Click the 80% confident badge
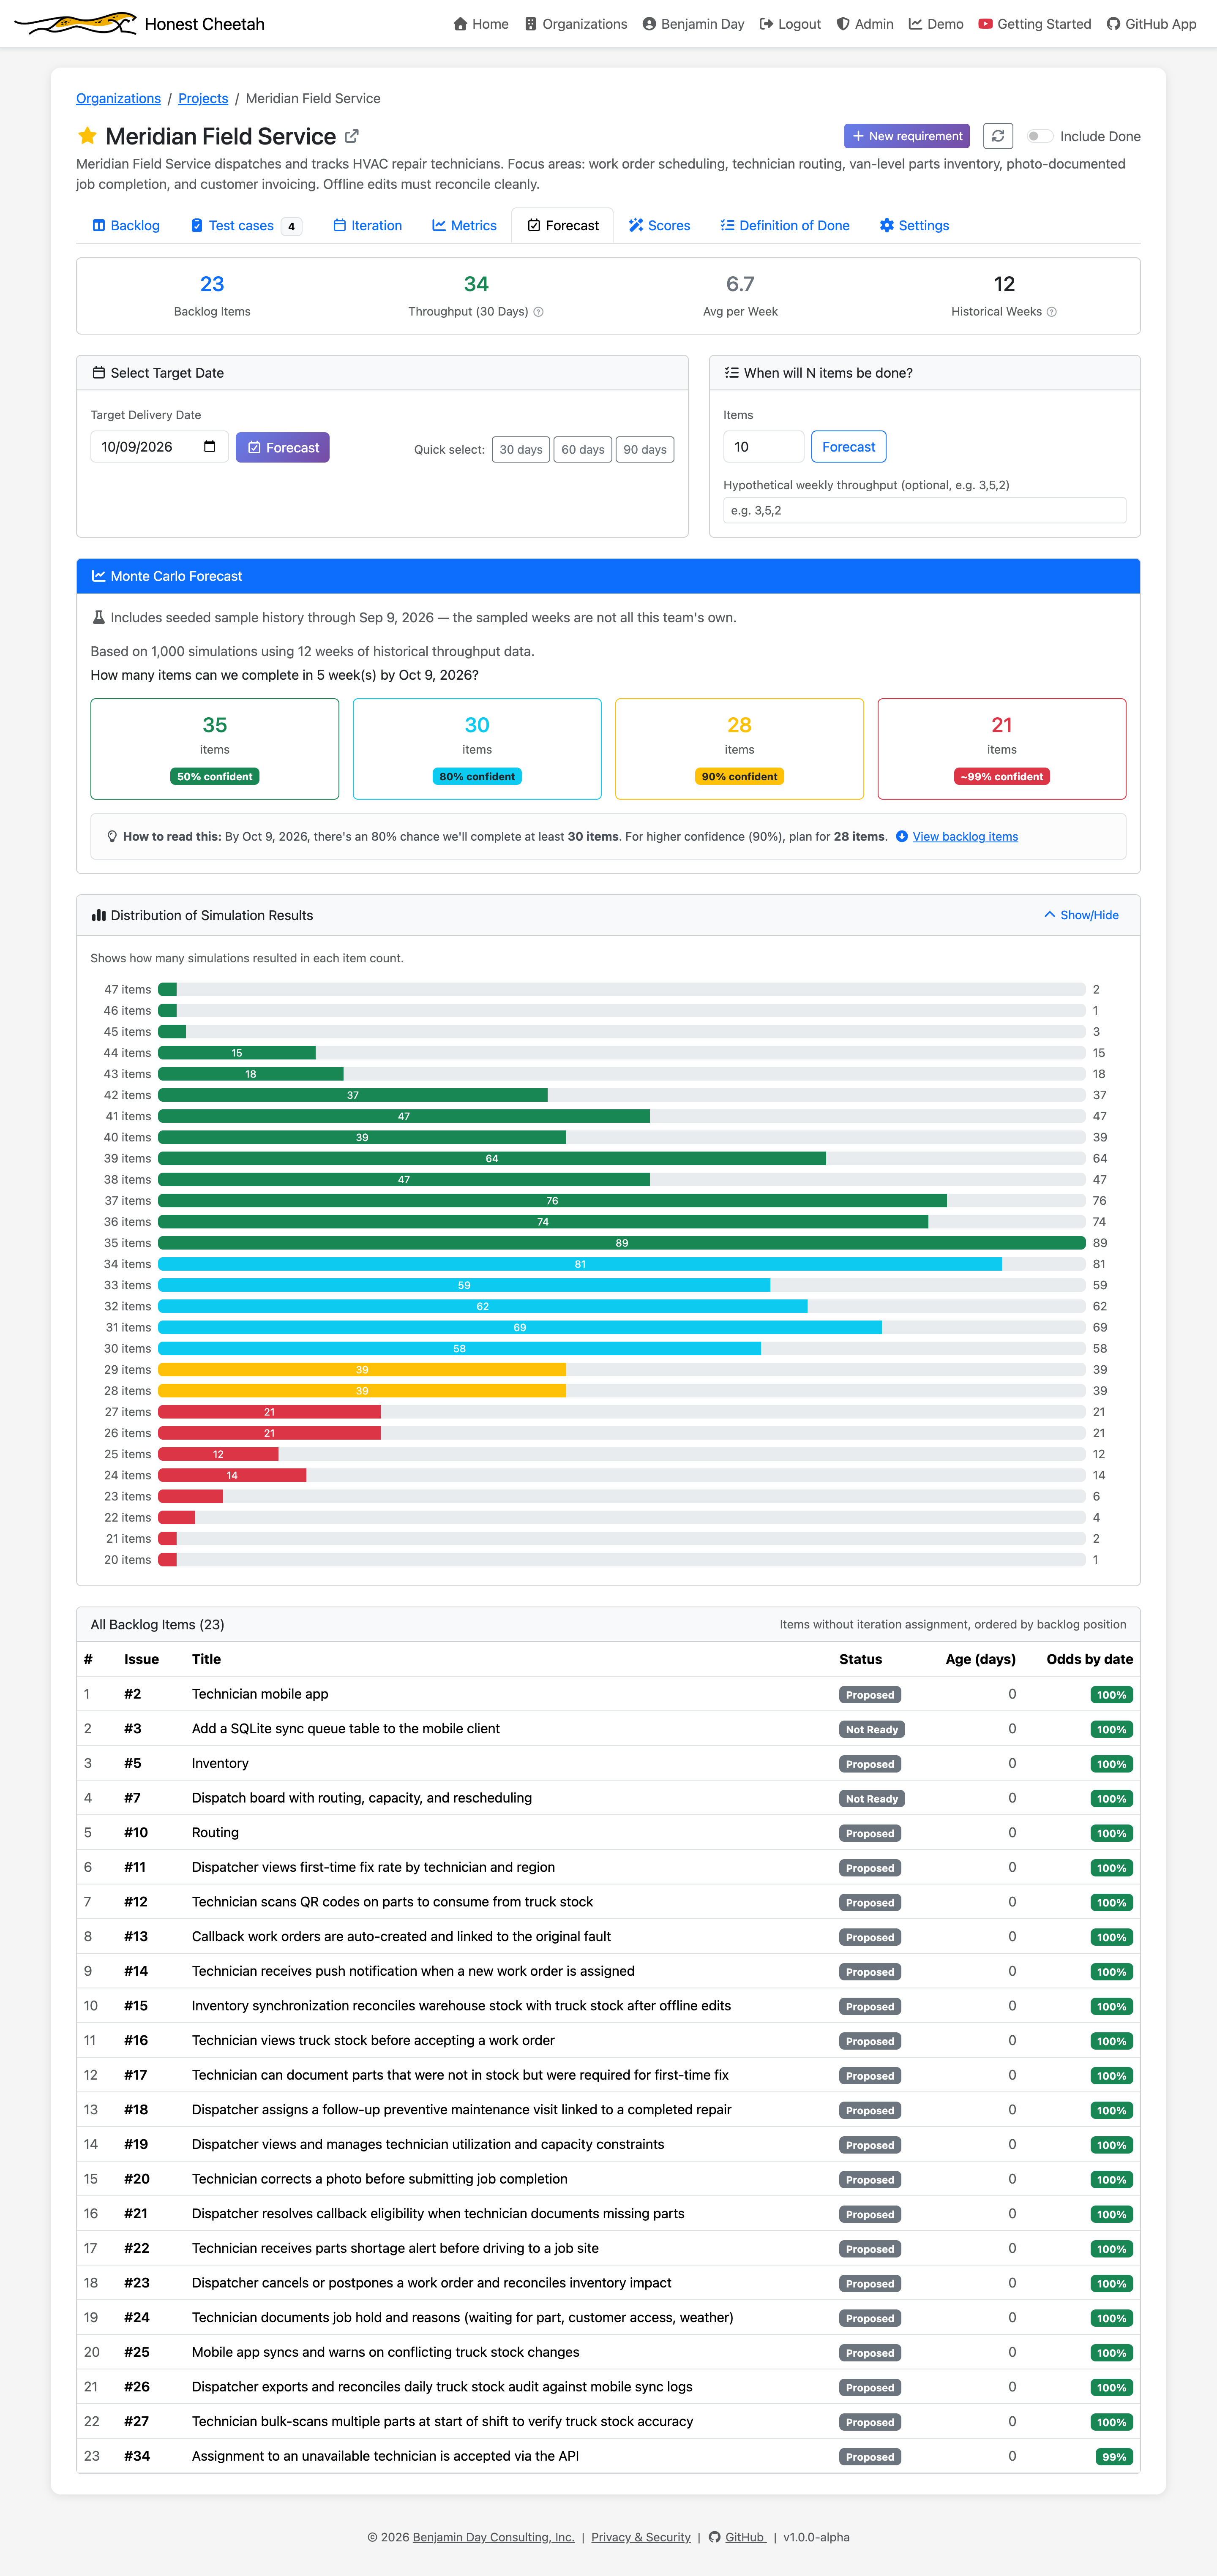The height and width of the screenshot is (2576, 1217). (477, 777)
